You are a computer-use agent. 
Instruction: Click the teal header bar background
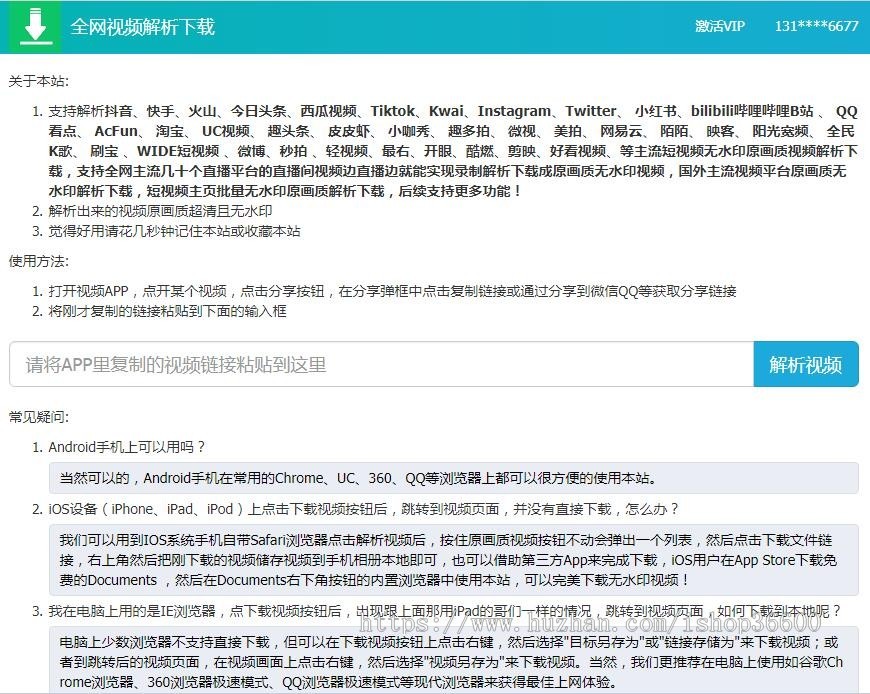tap(450, 27)
